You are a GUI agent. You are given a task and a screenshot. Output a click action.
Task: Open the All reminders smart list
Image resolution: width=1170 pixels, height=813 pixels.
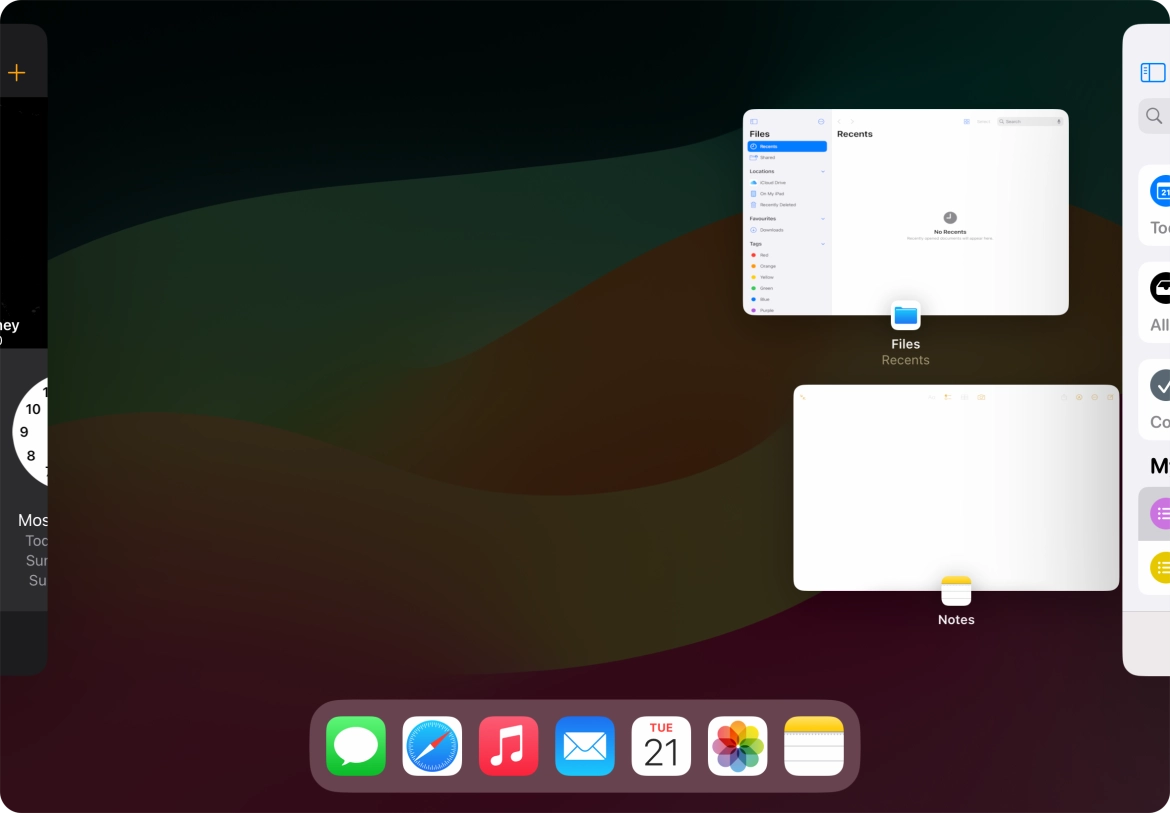coord(1158,302)
